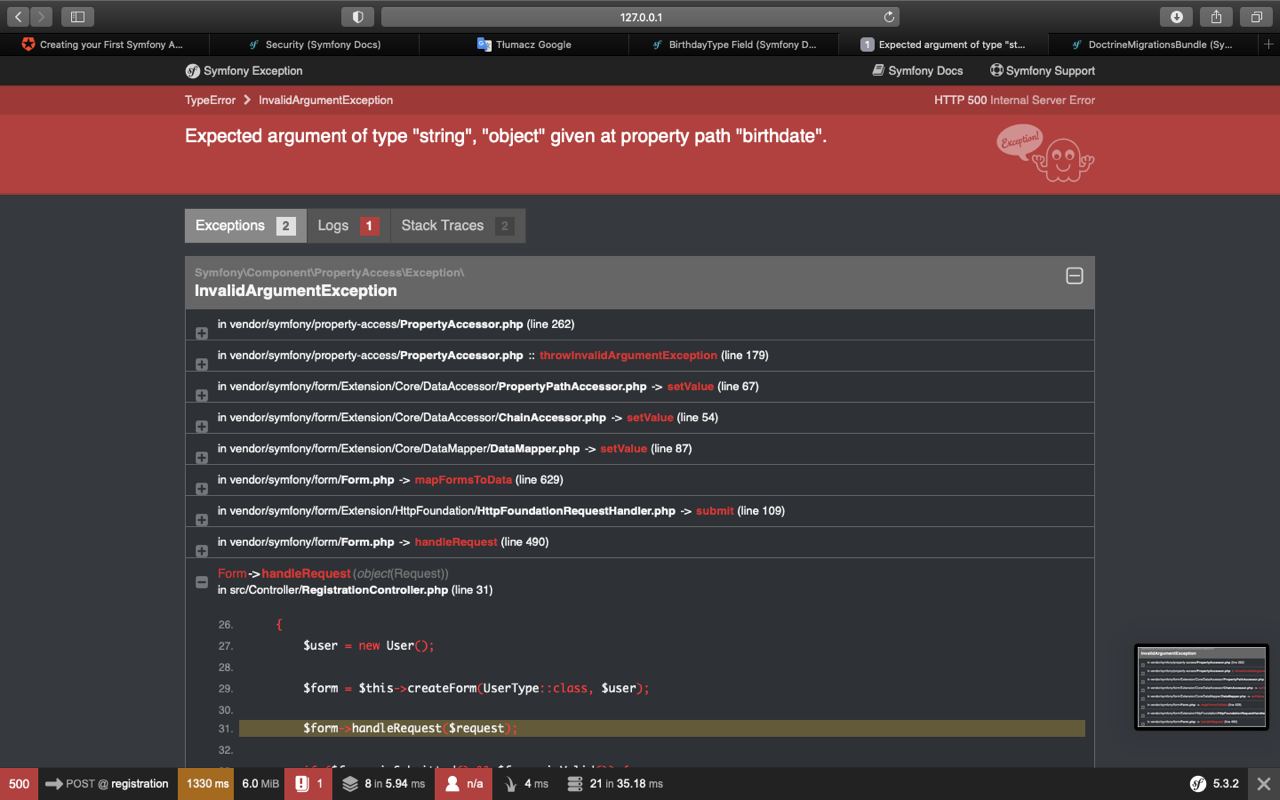Expand throwInvalidArgumentException line 179 trace
The width and height of the screenshot is (1280, 800).
[201, 363]
